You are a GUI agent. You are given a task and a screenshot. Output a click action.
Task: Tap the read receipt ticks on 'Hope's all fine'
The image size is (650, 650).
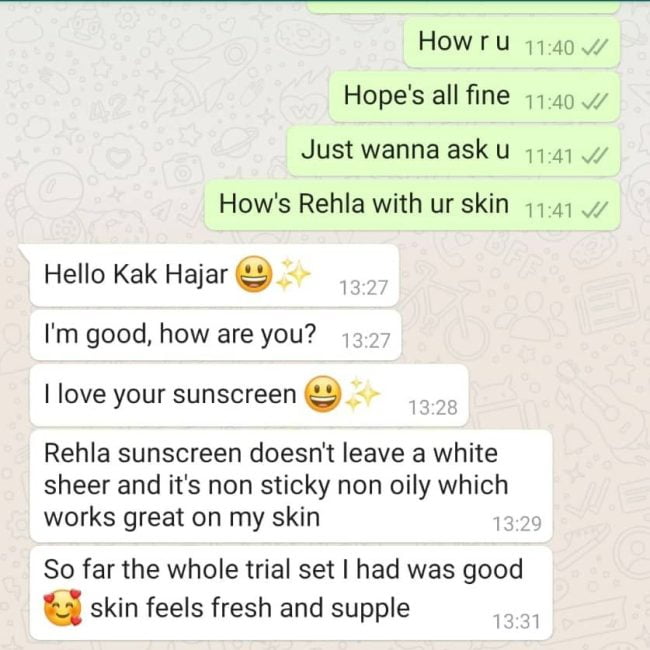tap(595, 102)
